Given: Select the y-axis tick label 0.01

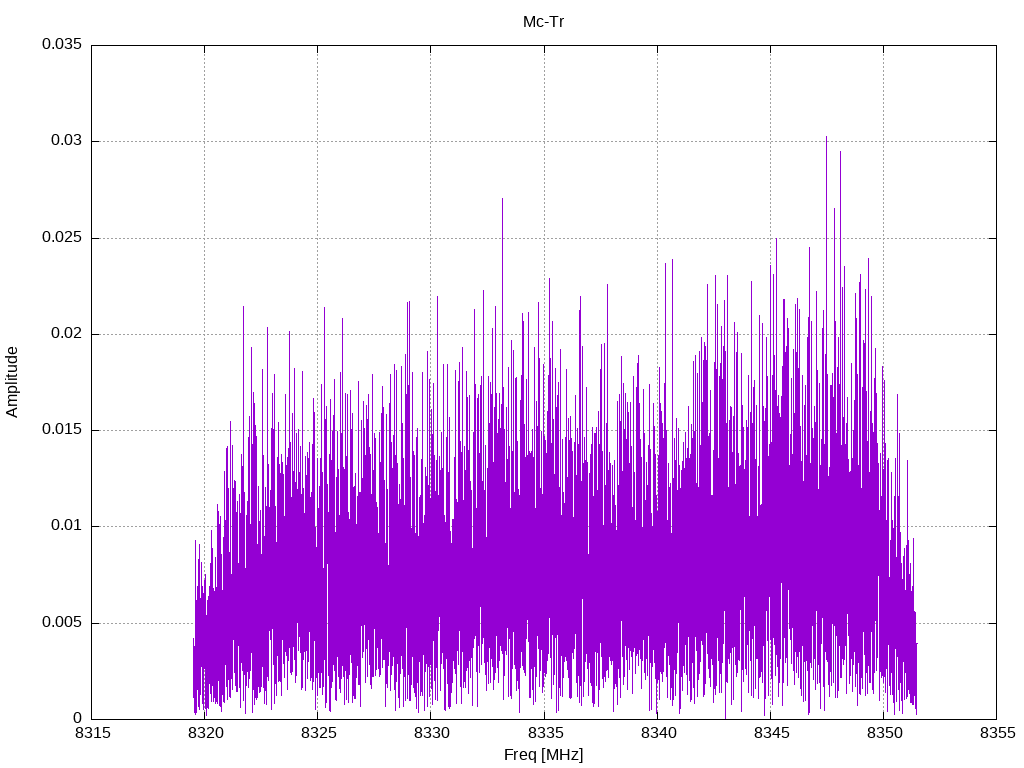Looking at the screenshot, I should point(67,526).
